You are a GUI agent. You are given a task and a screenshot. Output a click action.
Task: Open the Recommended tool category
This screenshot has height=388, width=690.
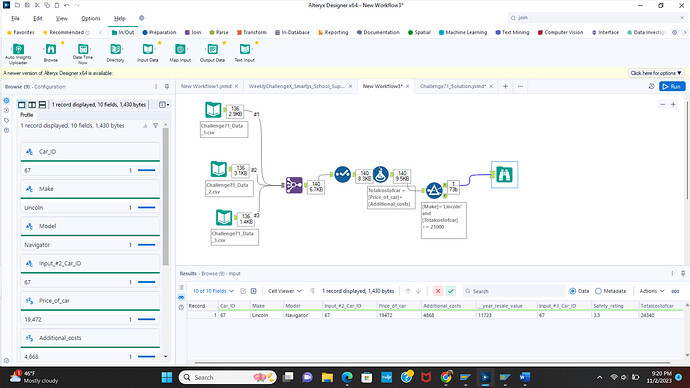(66, 32)
